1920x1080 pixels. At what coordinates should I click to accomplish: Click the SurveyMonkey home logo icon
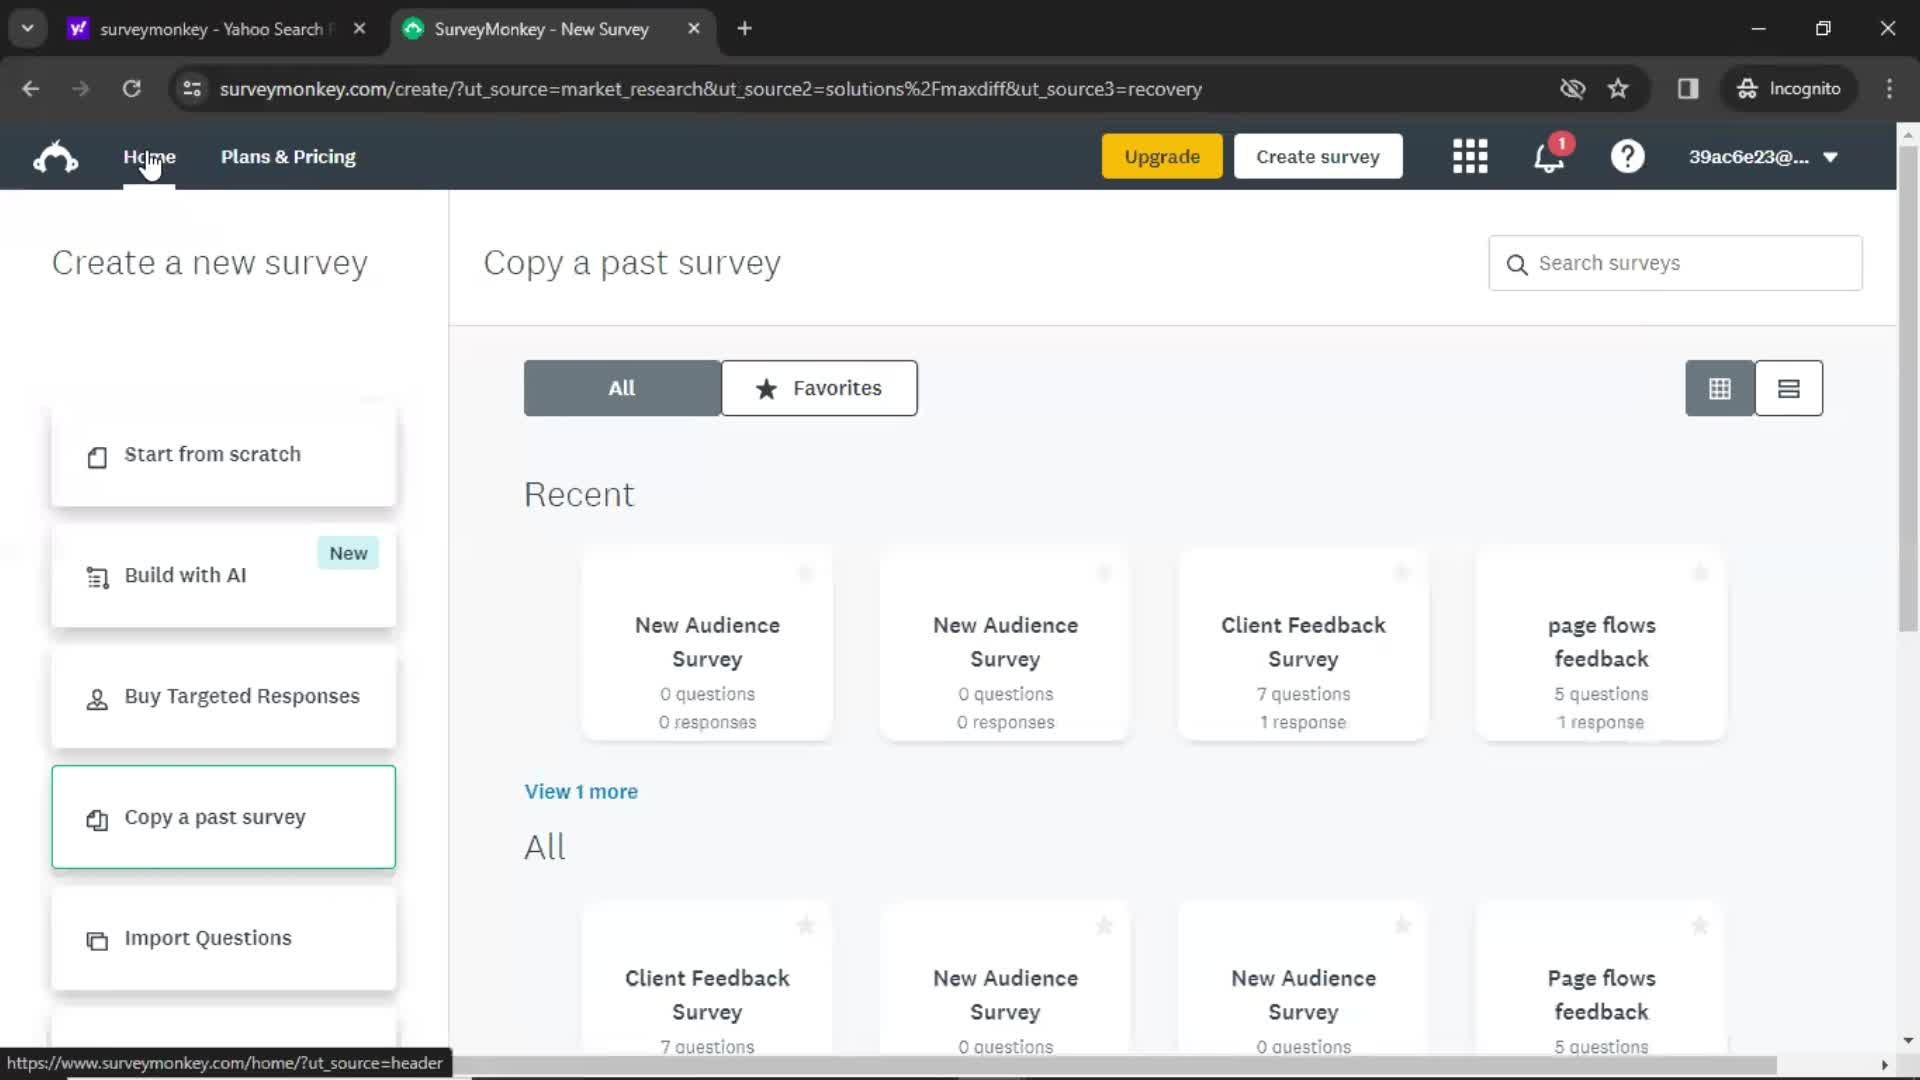click(x=55, y=156)
